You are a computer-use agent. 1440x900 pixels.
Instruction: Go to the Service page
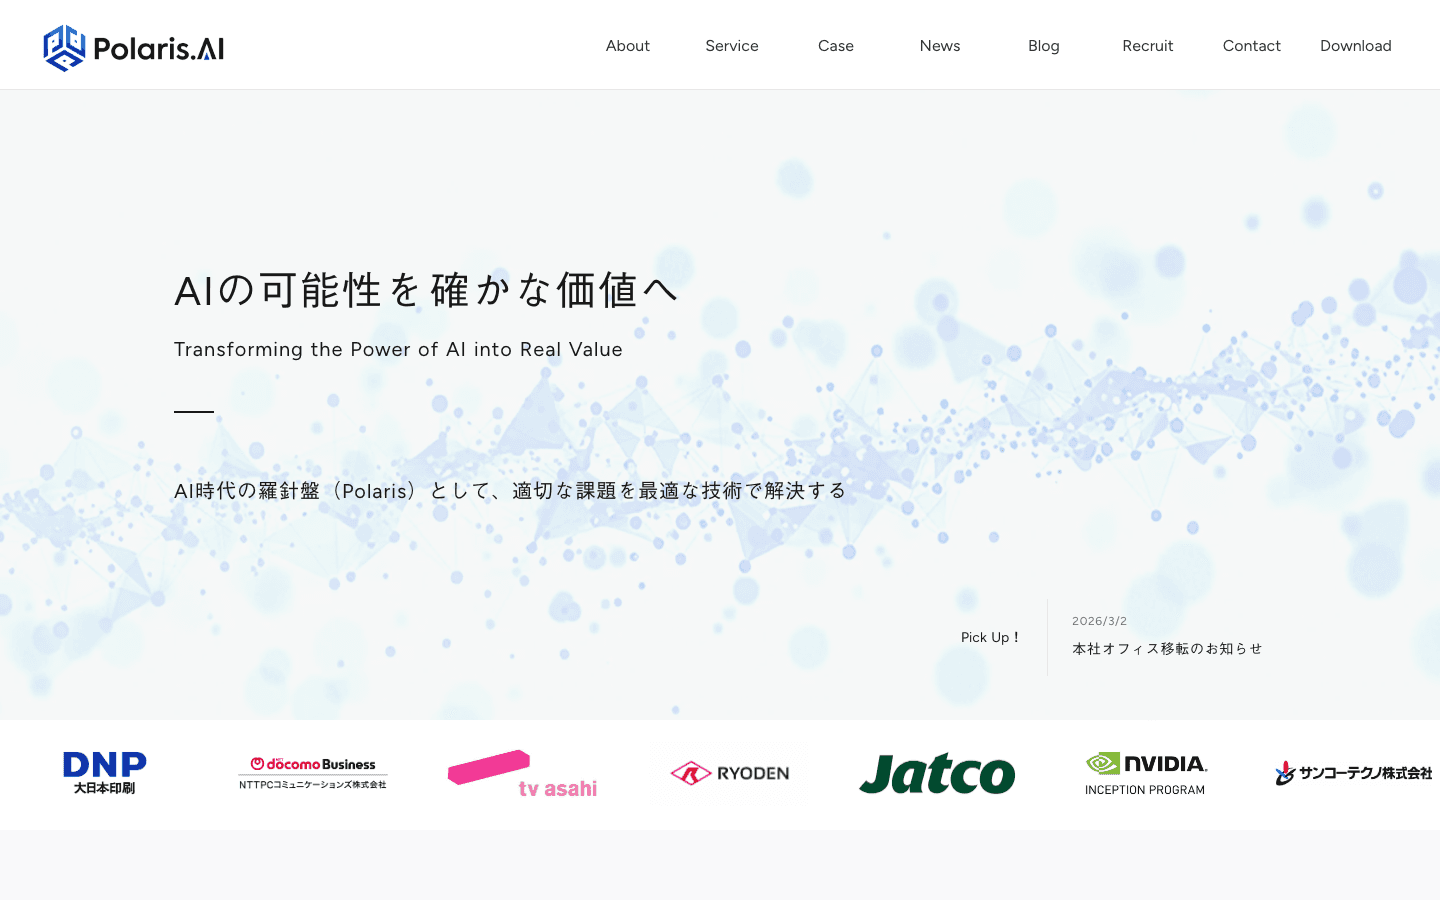pyautogui.click(x=732, y=46)
